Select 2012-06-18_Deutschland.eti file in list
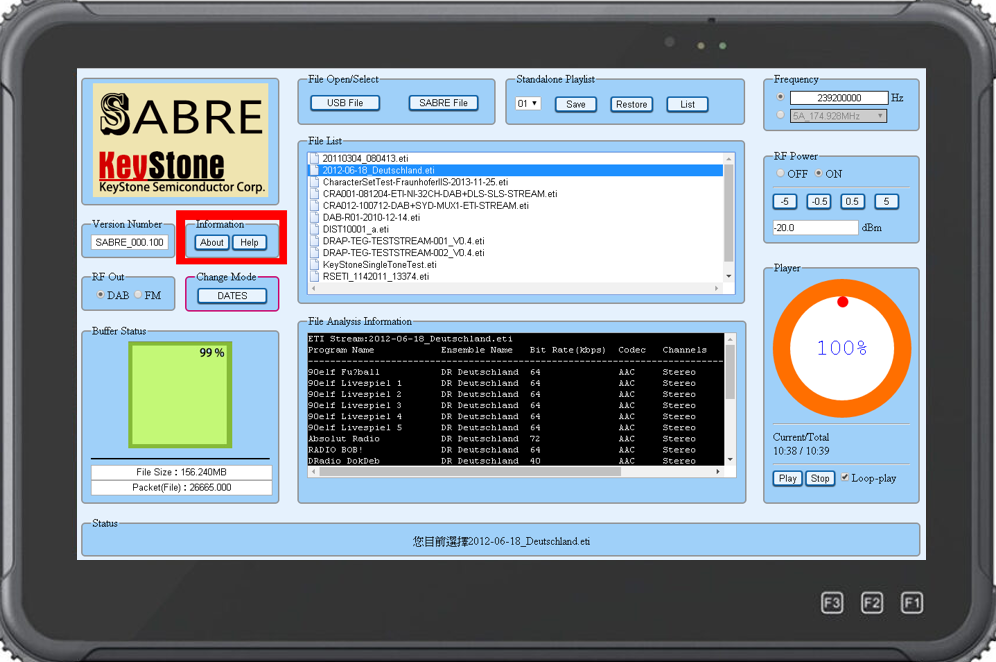The height and width of the screenshot is (662, 996). pos(378,171)
